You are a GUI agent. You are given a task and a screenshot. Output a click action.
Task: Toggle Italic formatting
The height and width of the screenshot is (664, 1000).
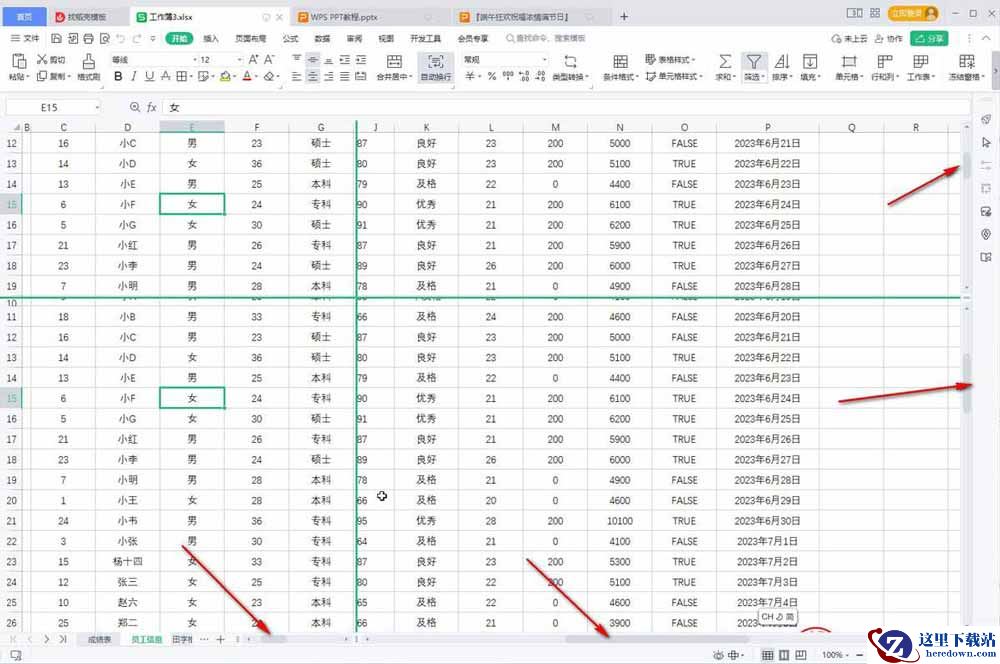point(133,77)
